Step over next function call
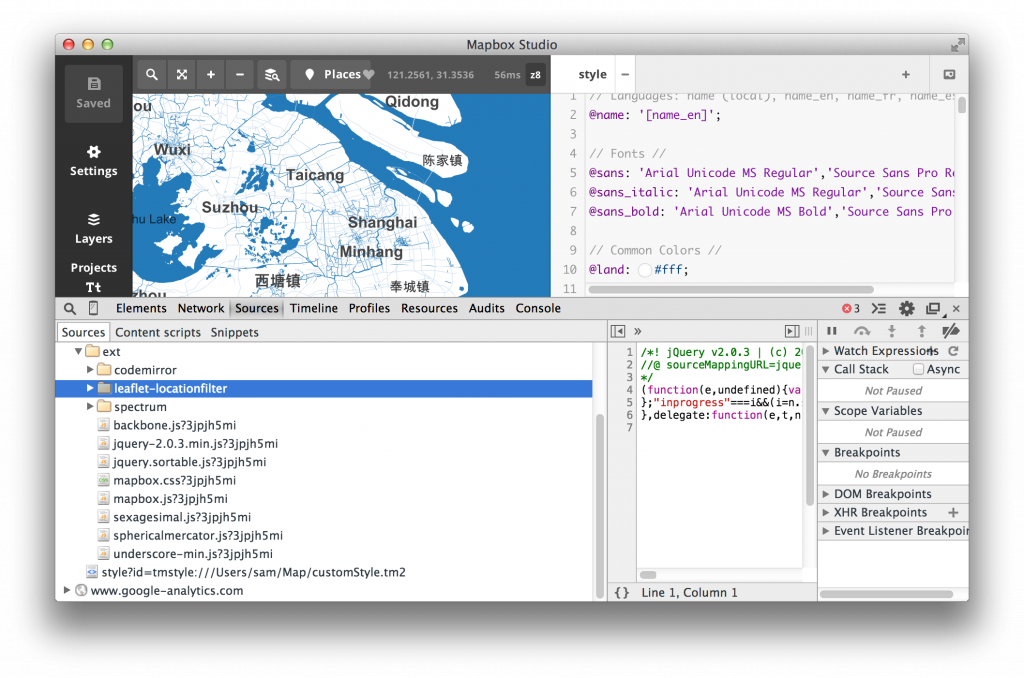The width and height of the screenshot is (1024, 678). click(862, 331)
